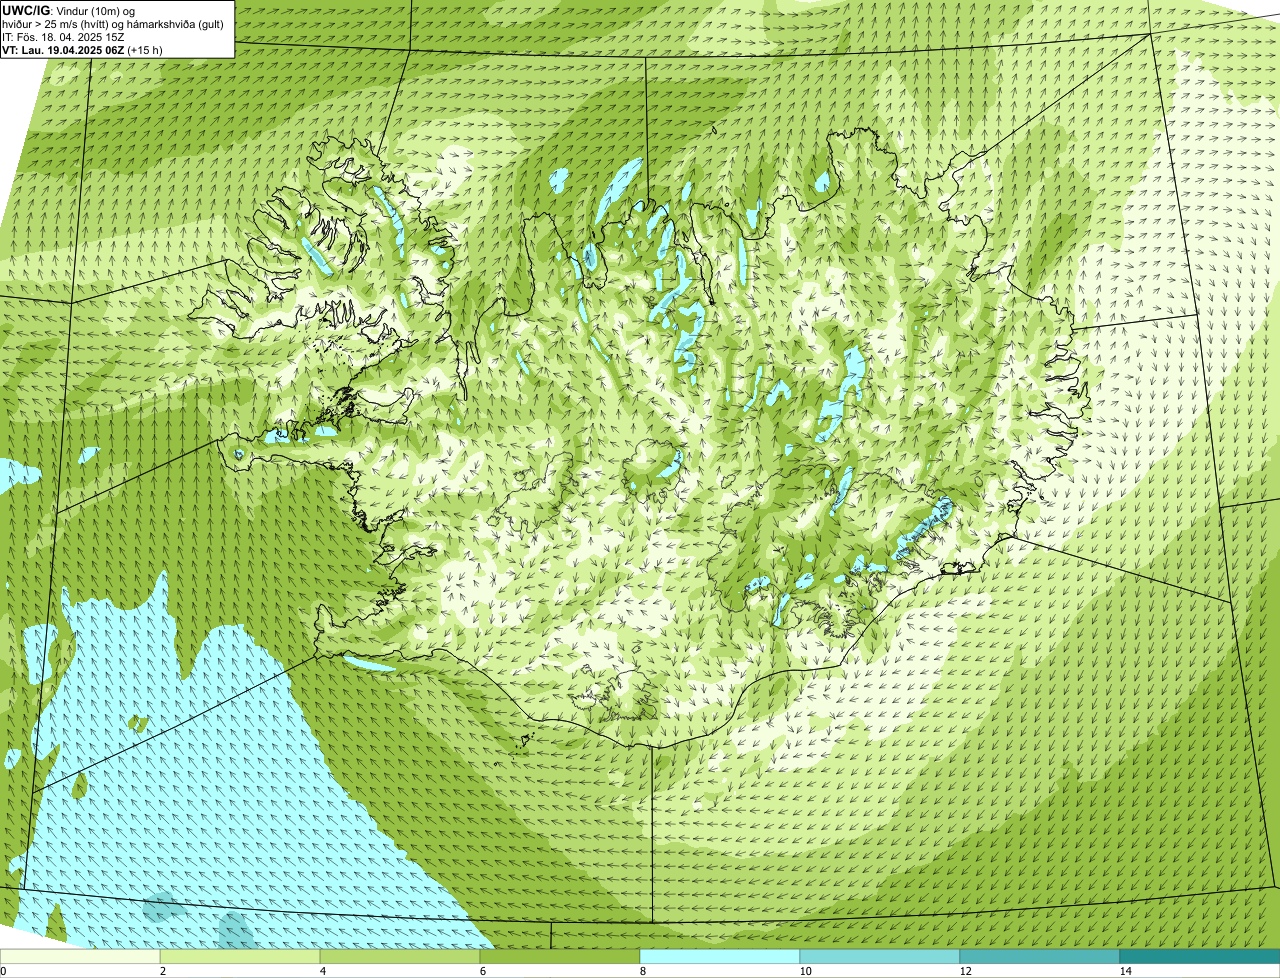
Task: Select the pale cyan 8–10 legend swatch
Action: click(720, 956)
